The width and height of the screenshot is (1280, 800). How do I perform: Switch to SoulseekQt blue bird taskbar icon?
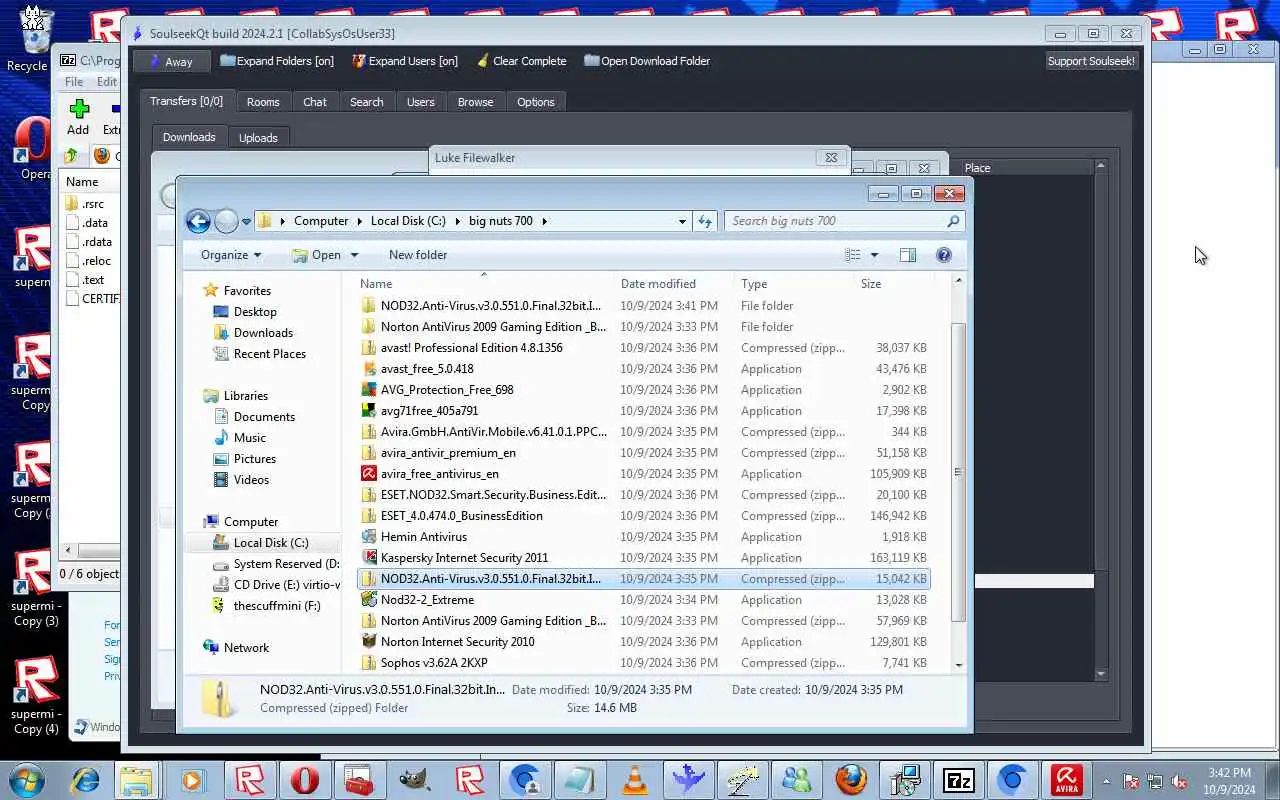click(x=687, y=780)
